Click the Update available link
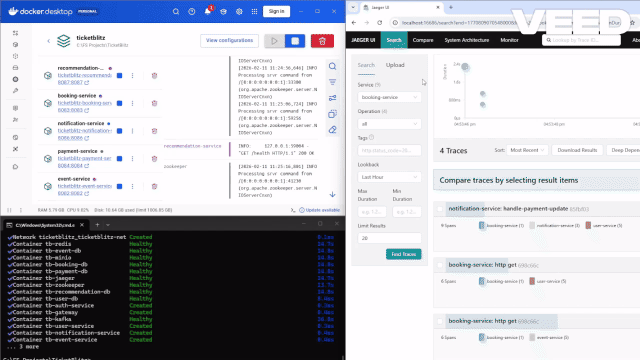The height and width of the screenshot is (360, 640). (319, 210)
